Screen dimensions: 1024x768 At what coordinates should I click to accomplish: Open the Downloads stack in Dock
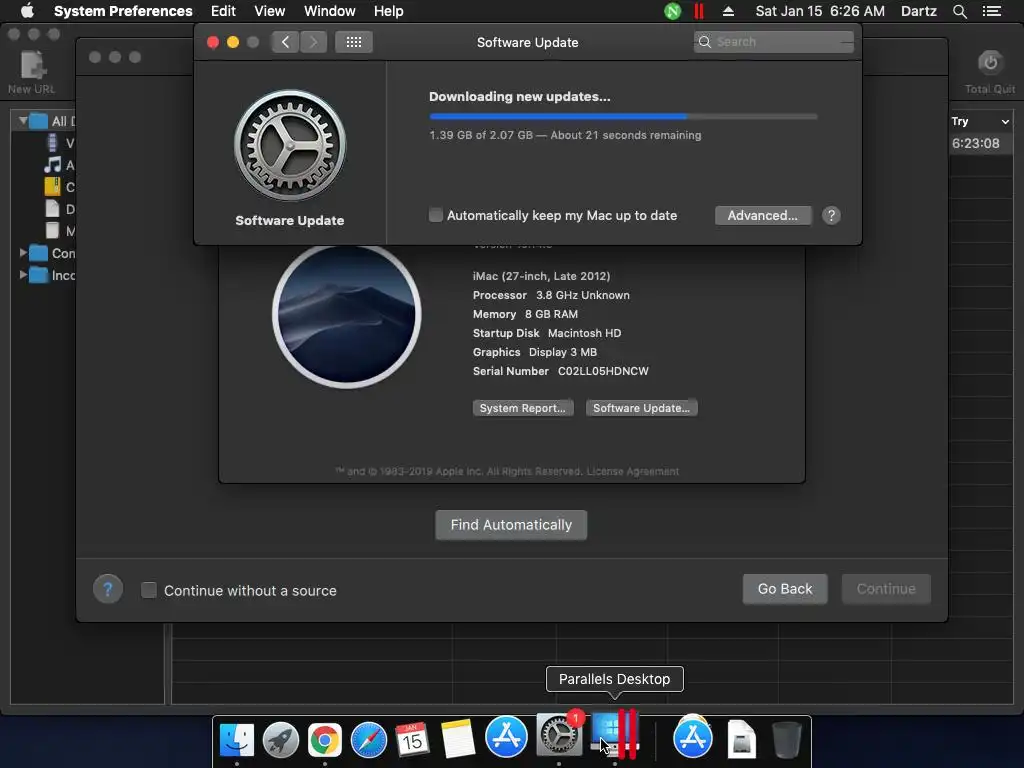click(x=693, y=737)
